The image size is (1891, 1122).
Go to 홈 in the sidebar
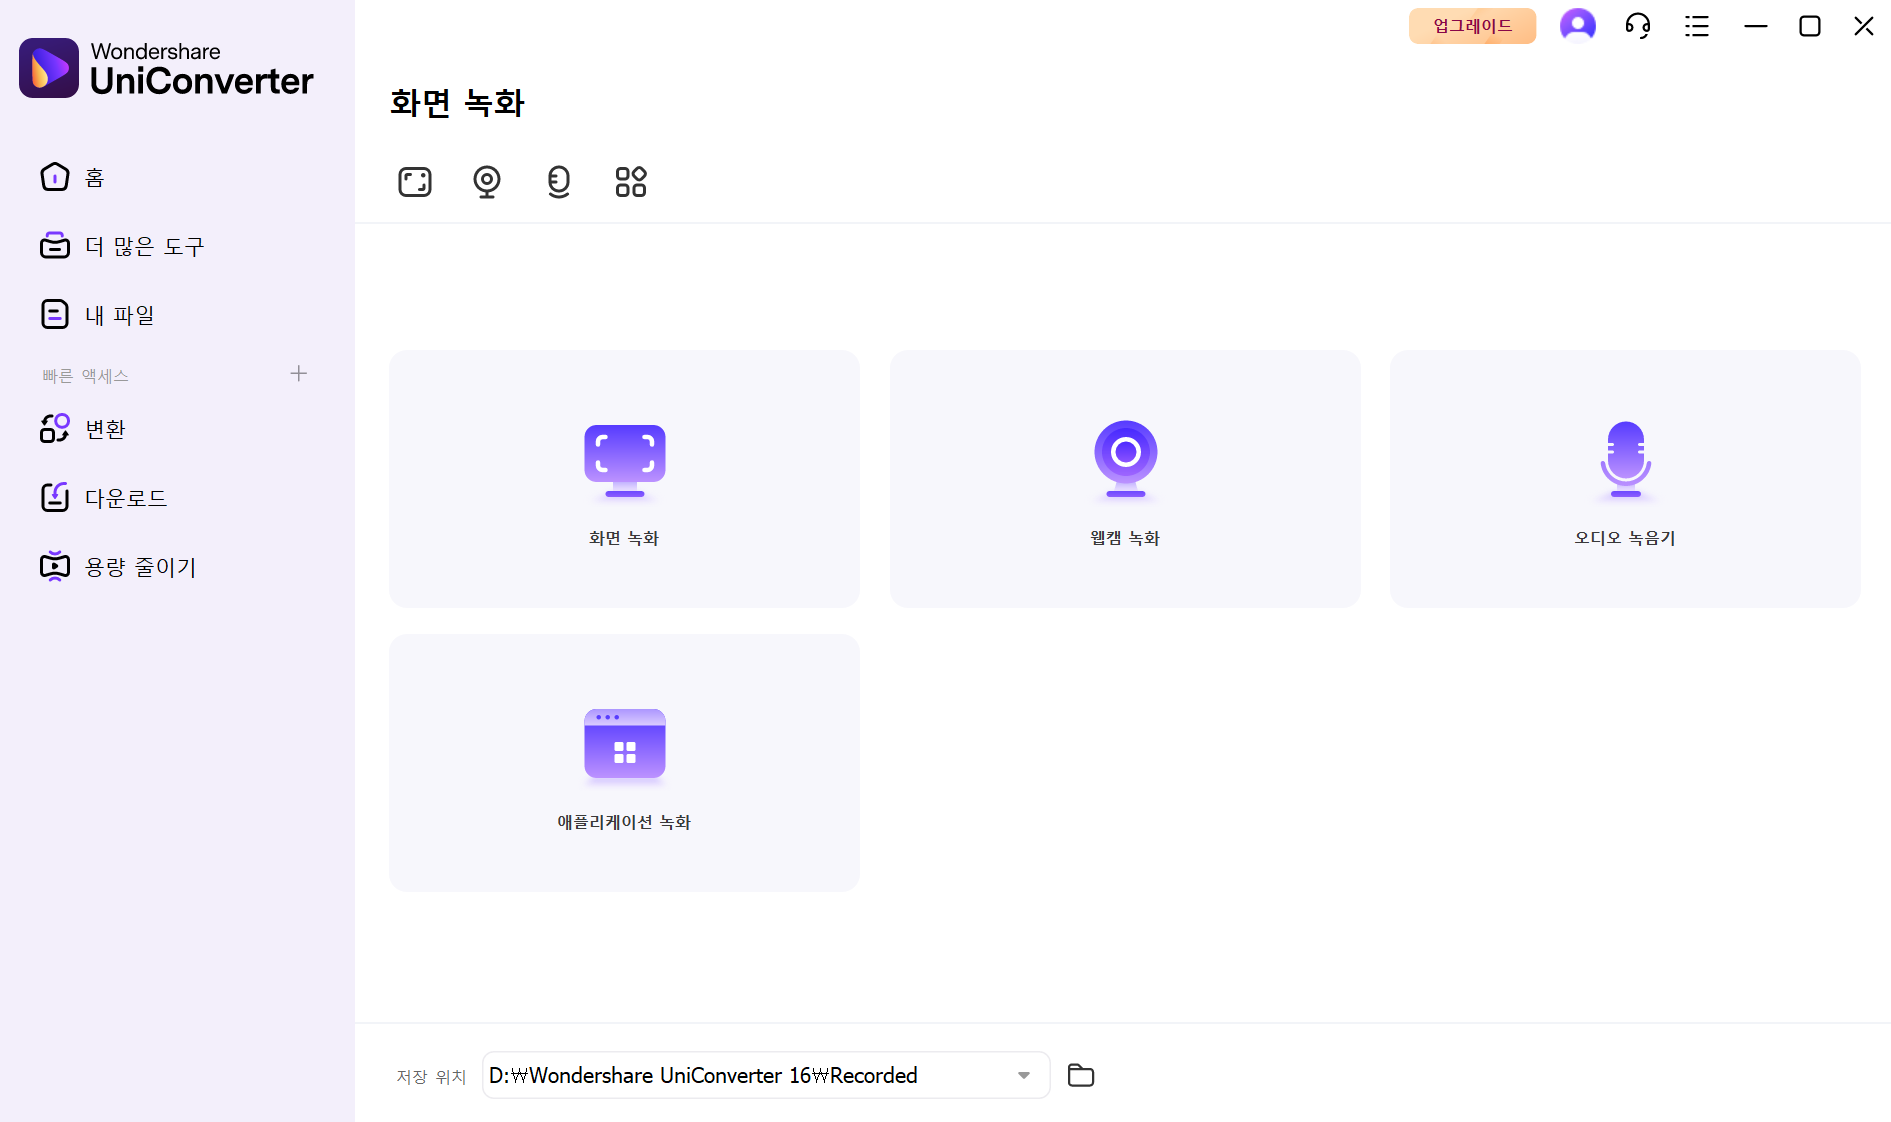click(x=94, y=178)
